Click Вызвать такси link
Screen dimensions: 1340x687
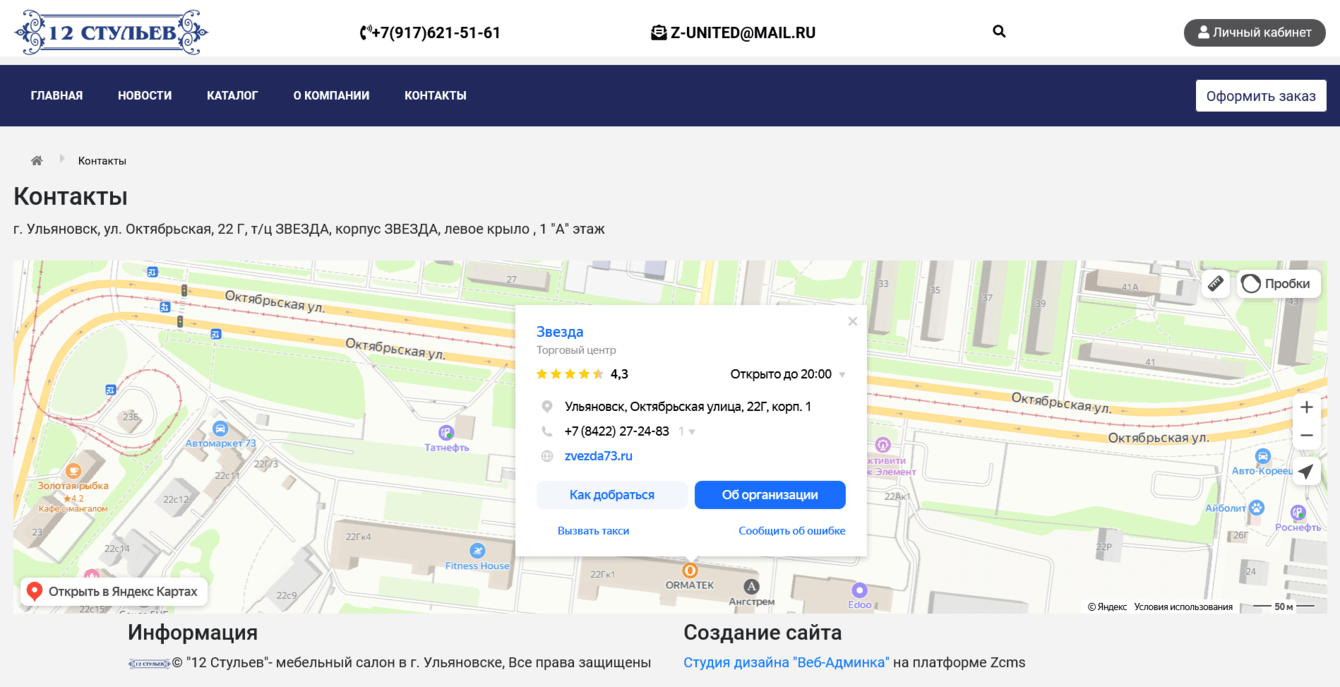(593, 531)
